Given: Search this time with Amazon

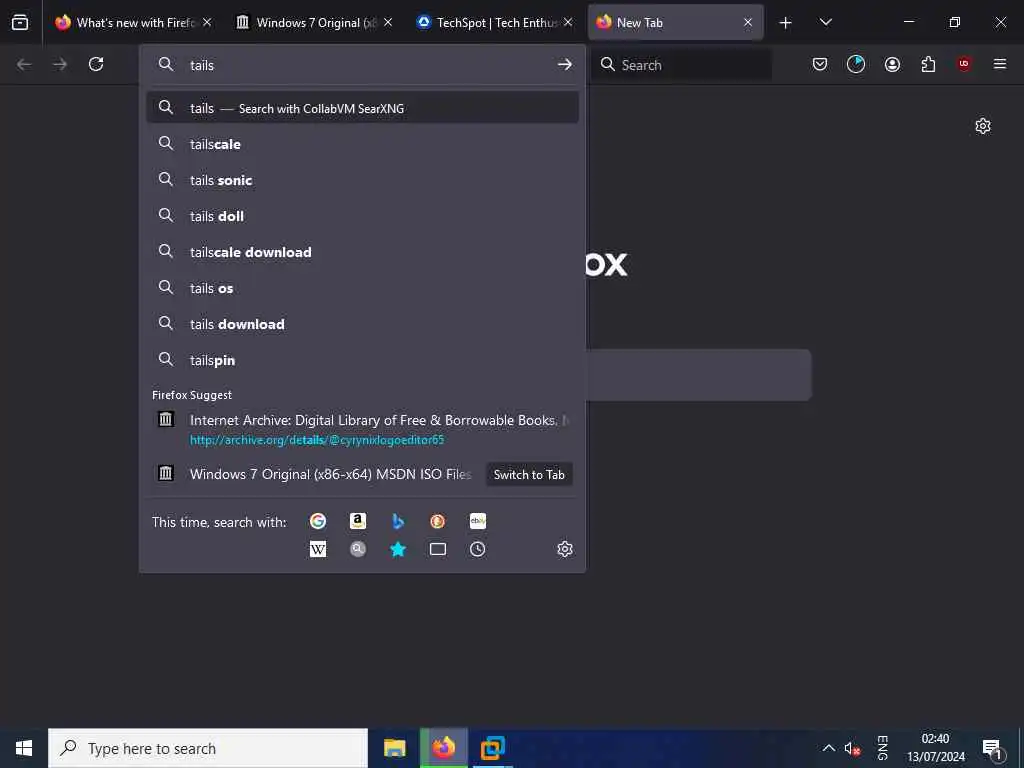Looking at the screenshot, I should click(358, 520).
